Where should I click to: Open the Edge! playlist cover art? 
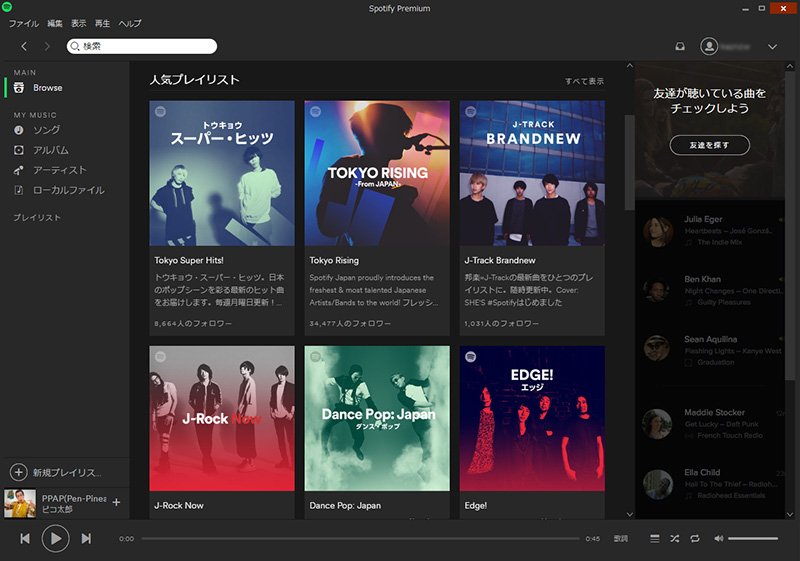coord(532,419)
